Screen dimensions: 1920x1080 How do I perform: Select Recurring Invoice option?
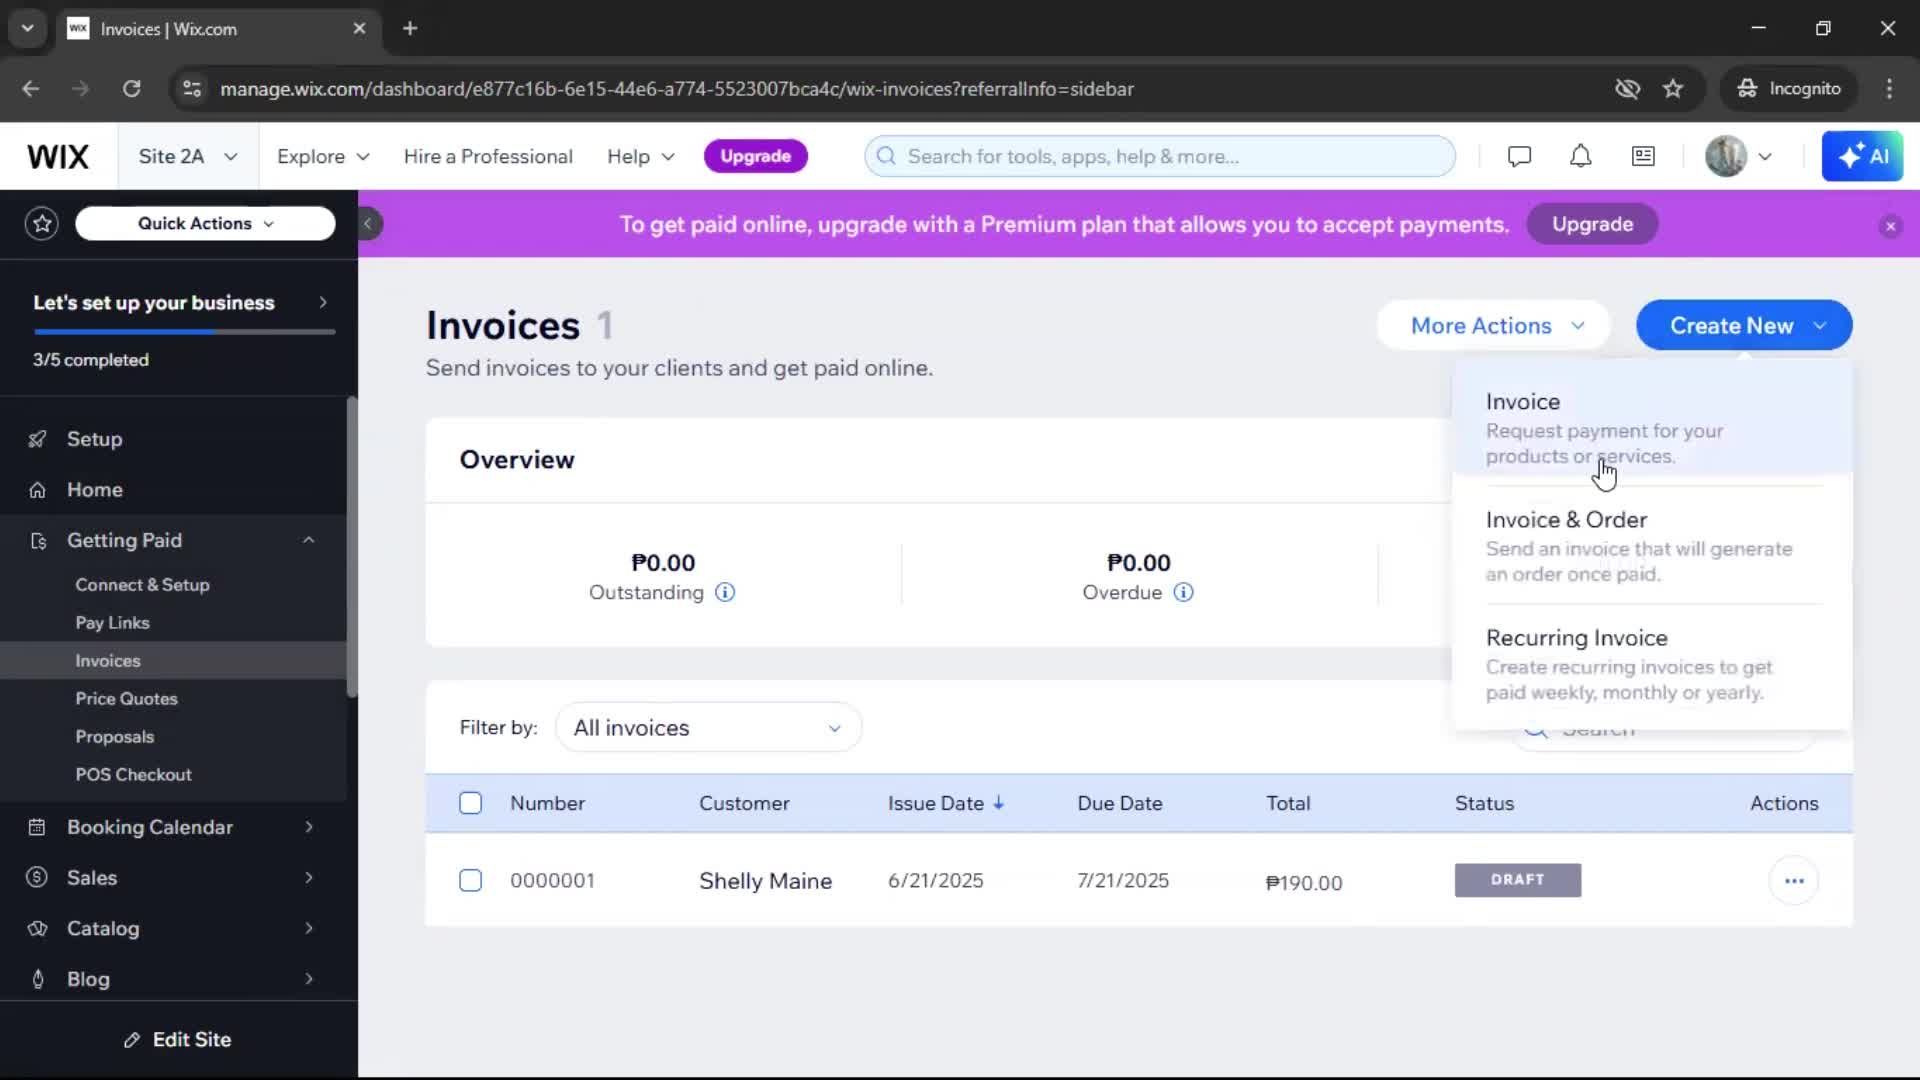[1652, 664]
